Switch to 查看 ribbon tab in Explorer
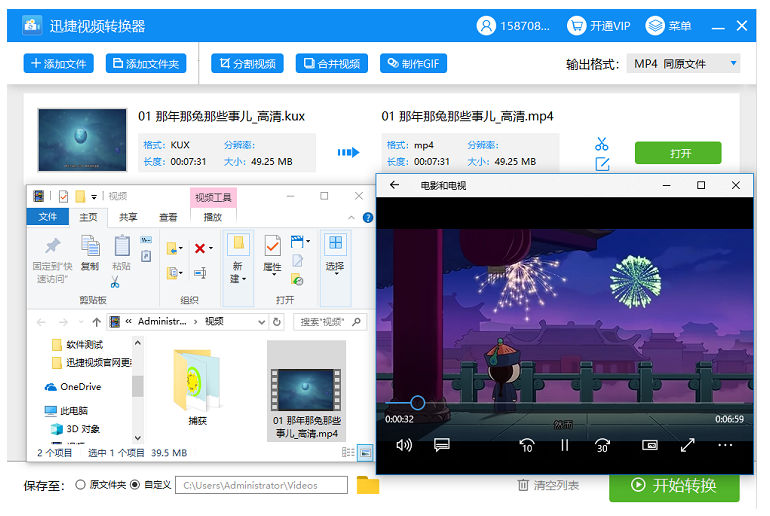This screenshot has width=770, height=516. [x=168, y=217]
